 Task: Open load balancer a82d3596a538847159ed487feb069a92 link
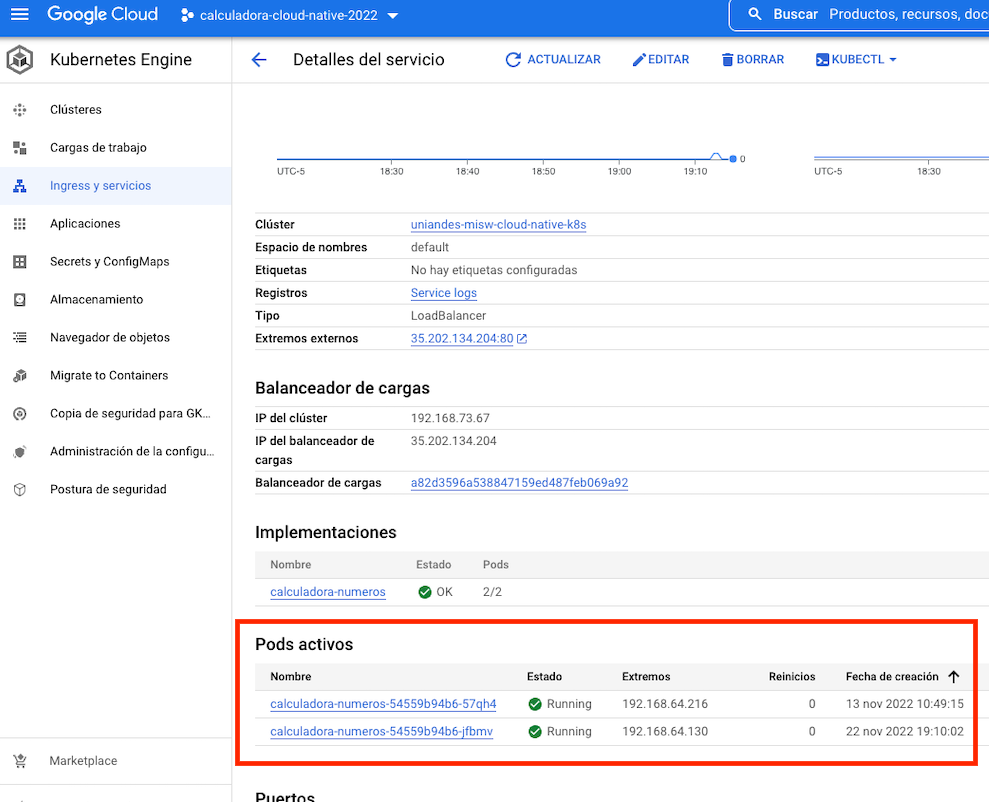[519, 482]
